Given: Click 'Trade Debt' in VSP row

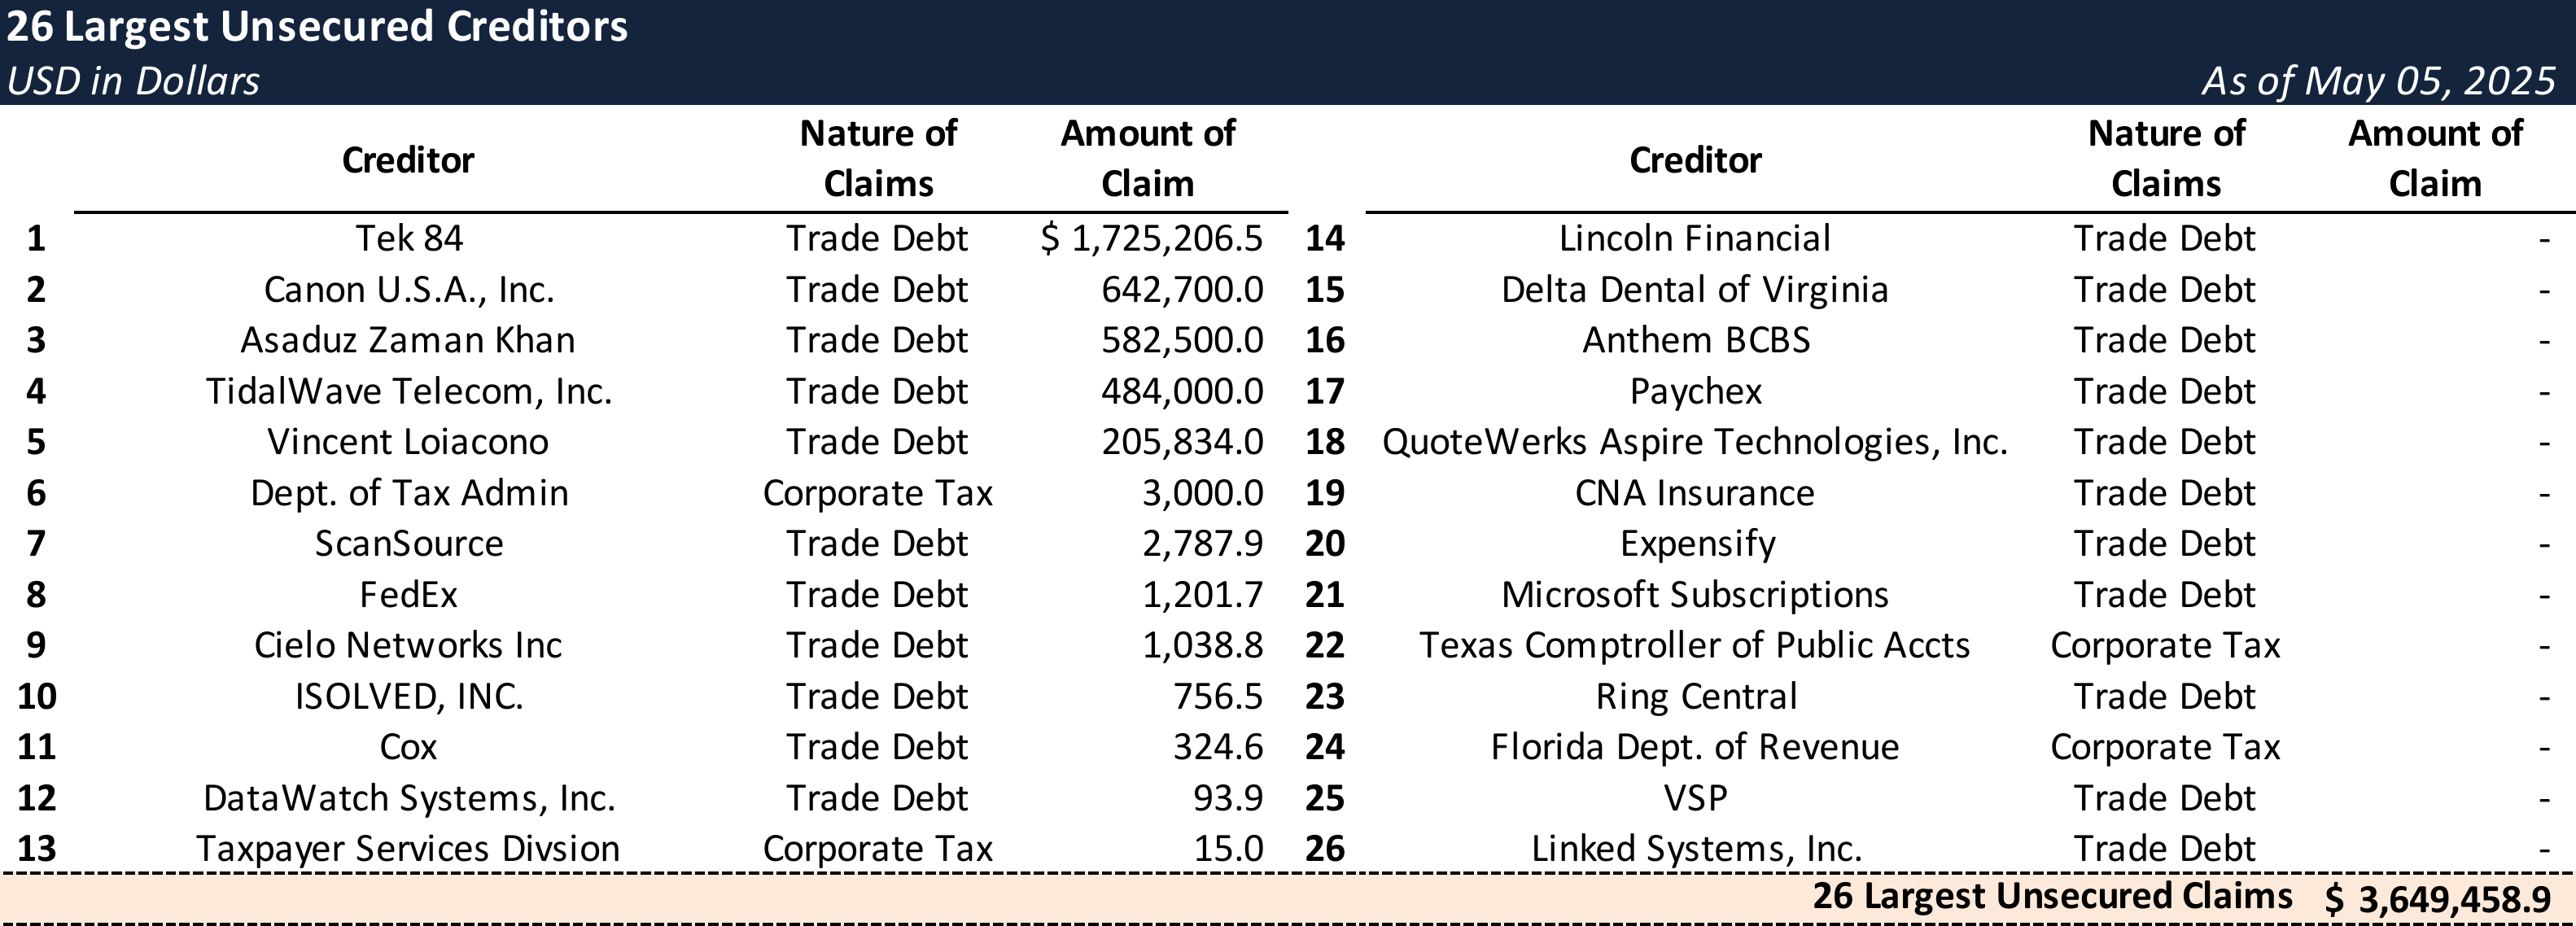Looking at the screenshot, I should click(x=2165, y=798).
